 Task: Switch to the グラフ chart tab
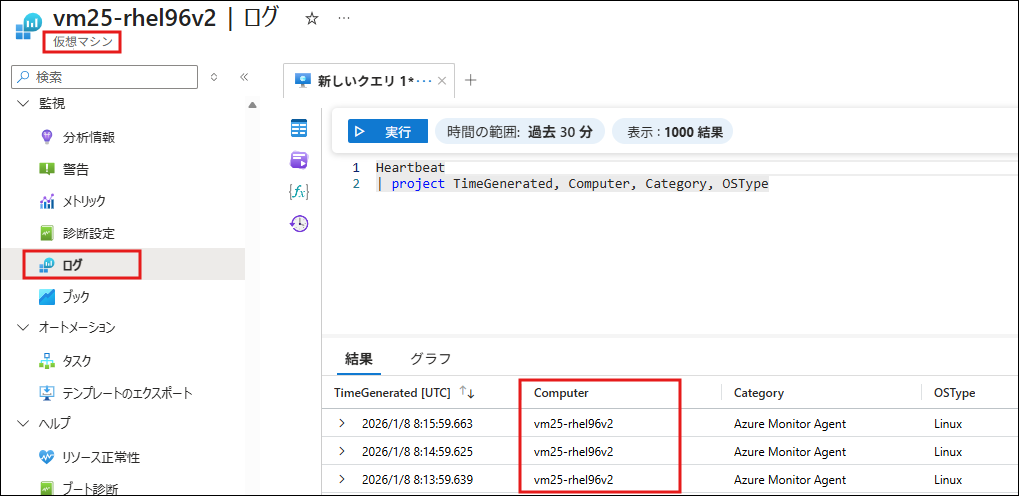430,358
